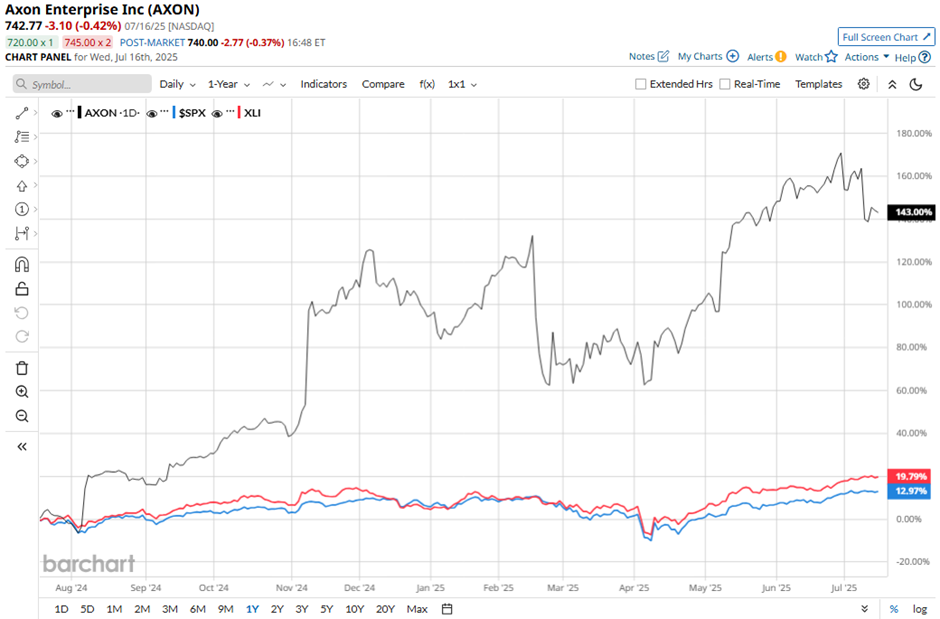This screenshot has width=940, height=619.
Task: Redo the last chart action
Action: click(22, 336)
